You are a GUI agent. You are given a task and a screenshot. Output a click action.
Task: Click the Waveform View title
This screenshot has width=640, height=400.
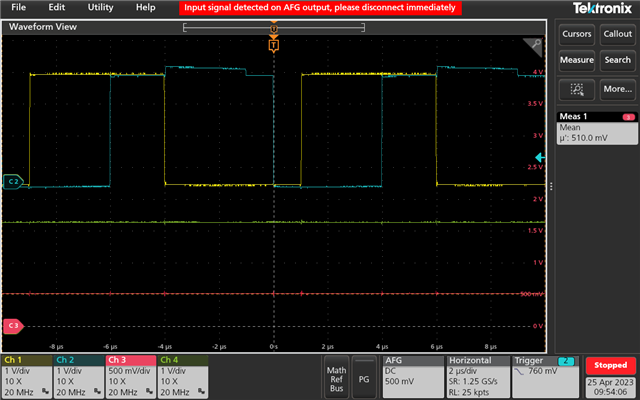(x=43, y=27)
